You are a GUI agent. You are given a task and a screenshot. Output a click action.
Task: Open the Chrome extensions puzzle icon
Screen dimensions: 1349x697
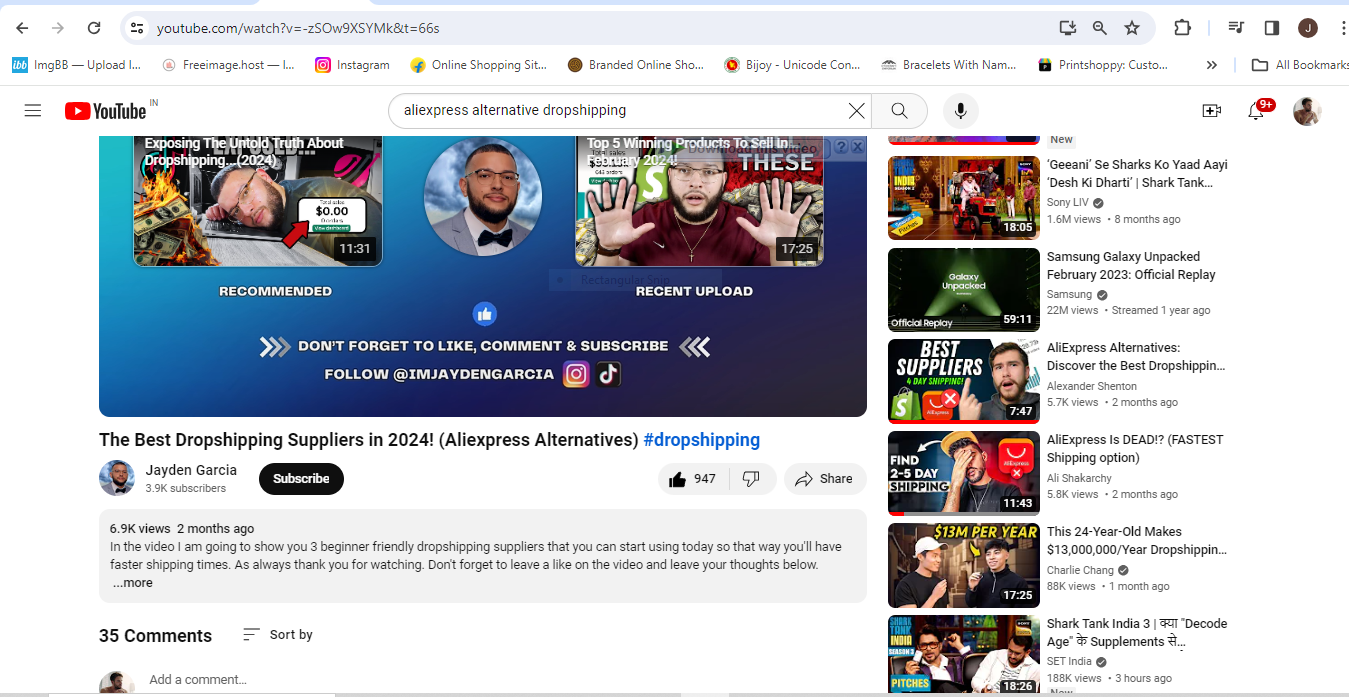(x=1182, y=28)
